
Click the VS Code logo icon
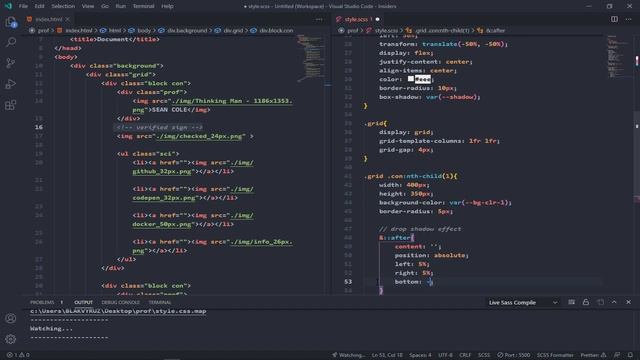pyautogui.click(x=8, y=6)
